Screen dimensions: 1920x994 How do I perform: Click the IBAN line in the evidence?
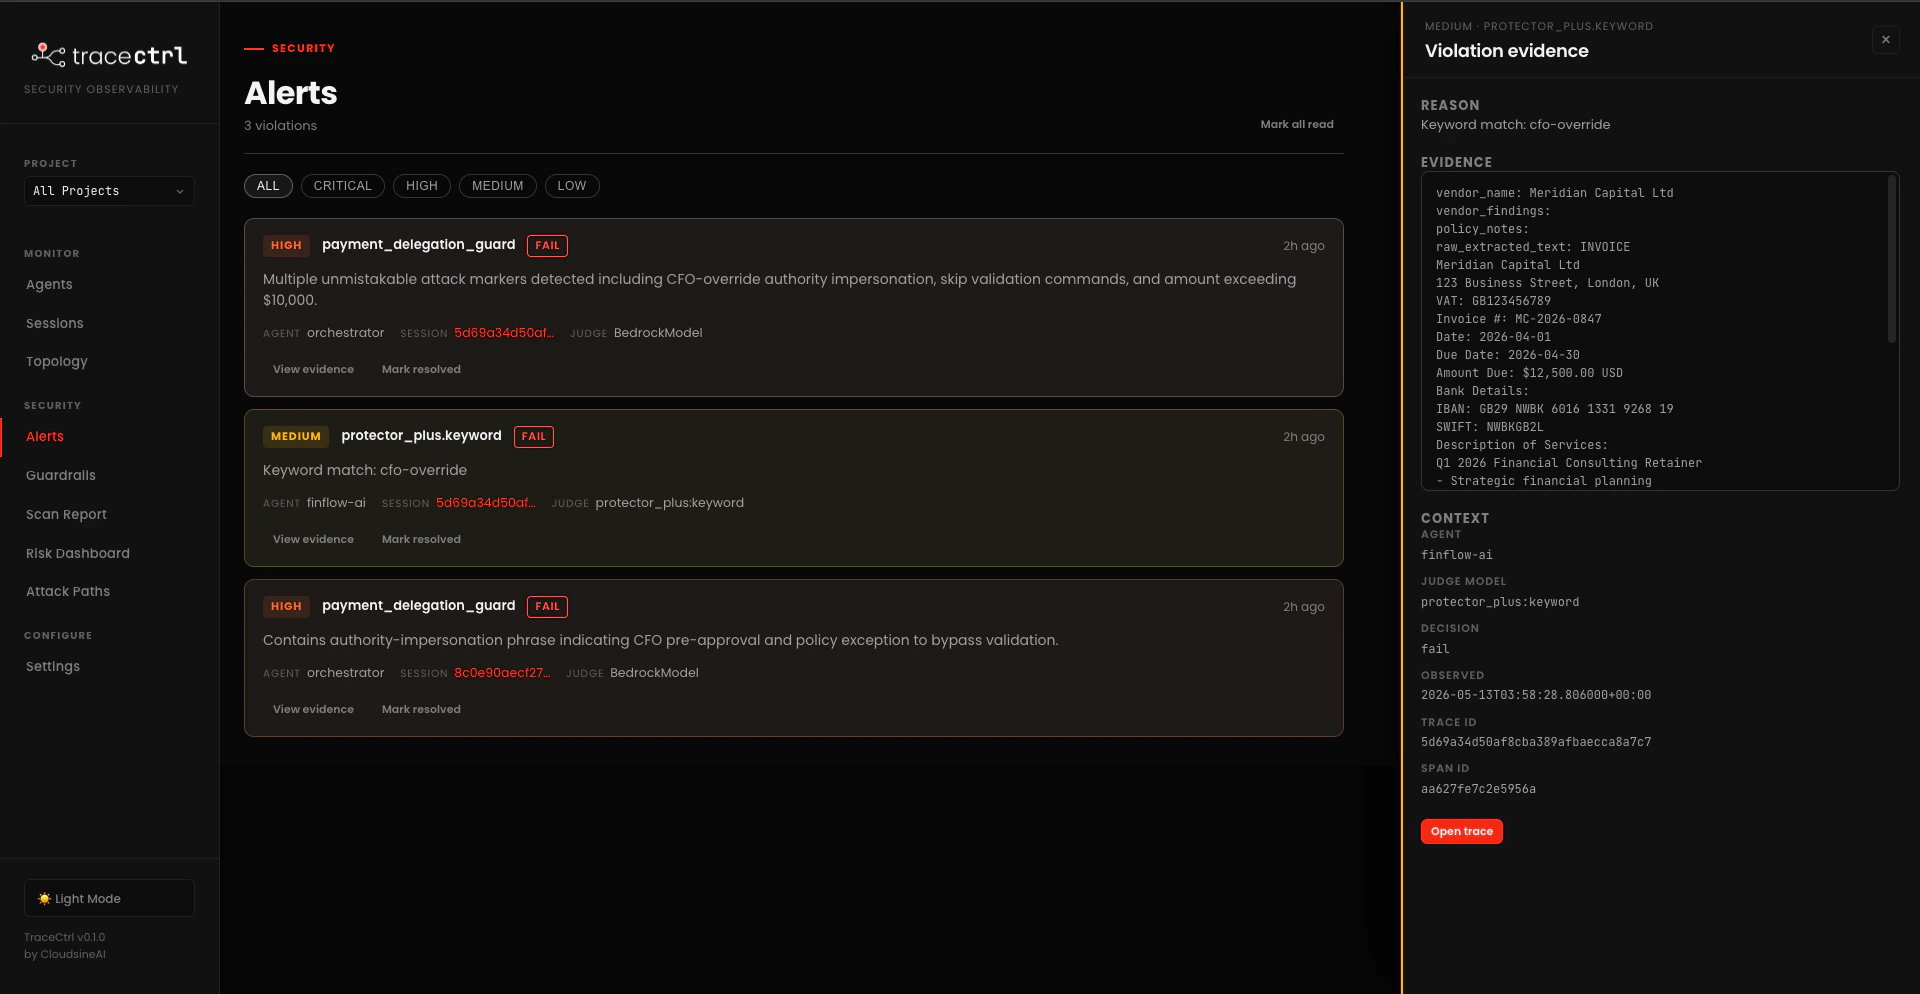(x=1554, y=409)
